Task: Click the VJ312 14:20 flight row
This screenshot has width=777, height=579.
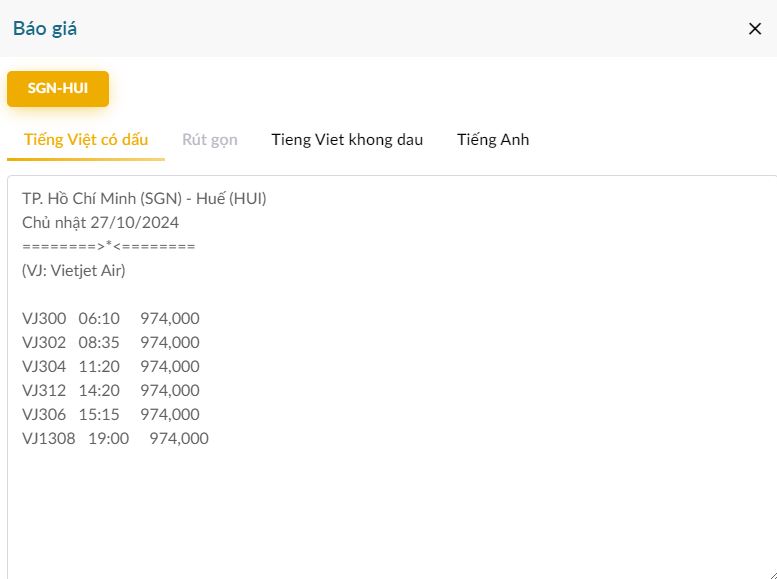Action: tap(111, 390)
